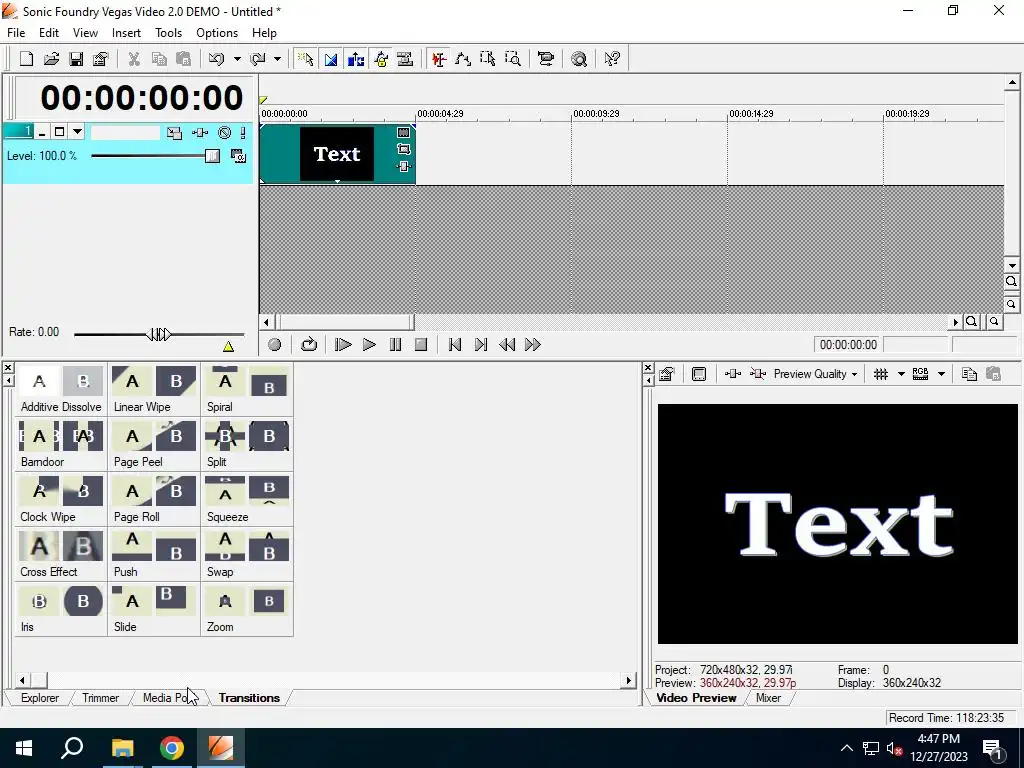Solo track 1

243,133
